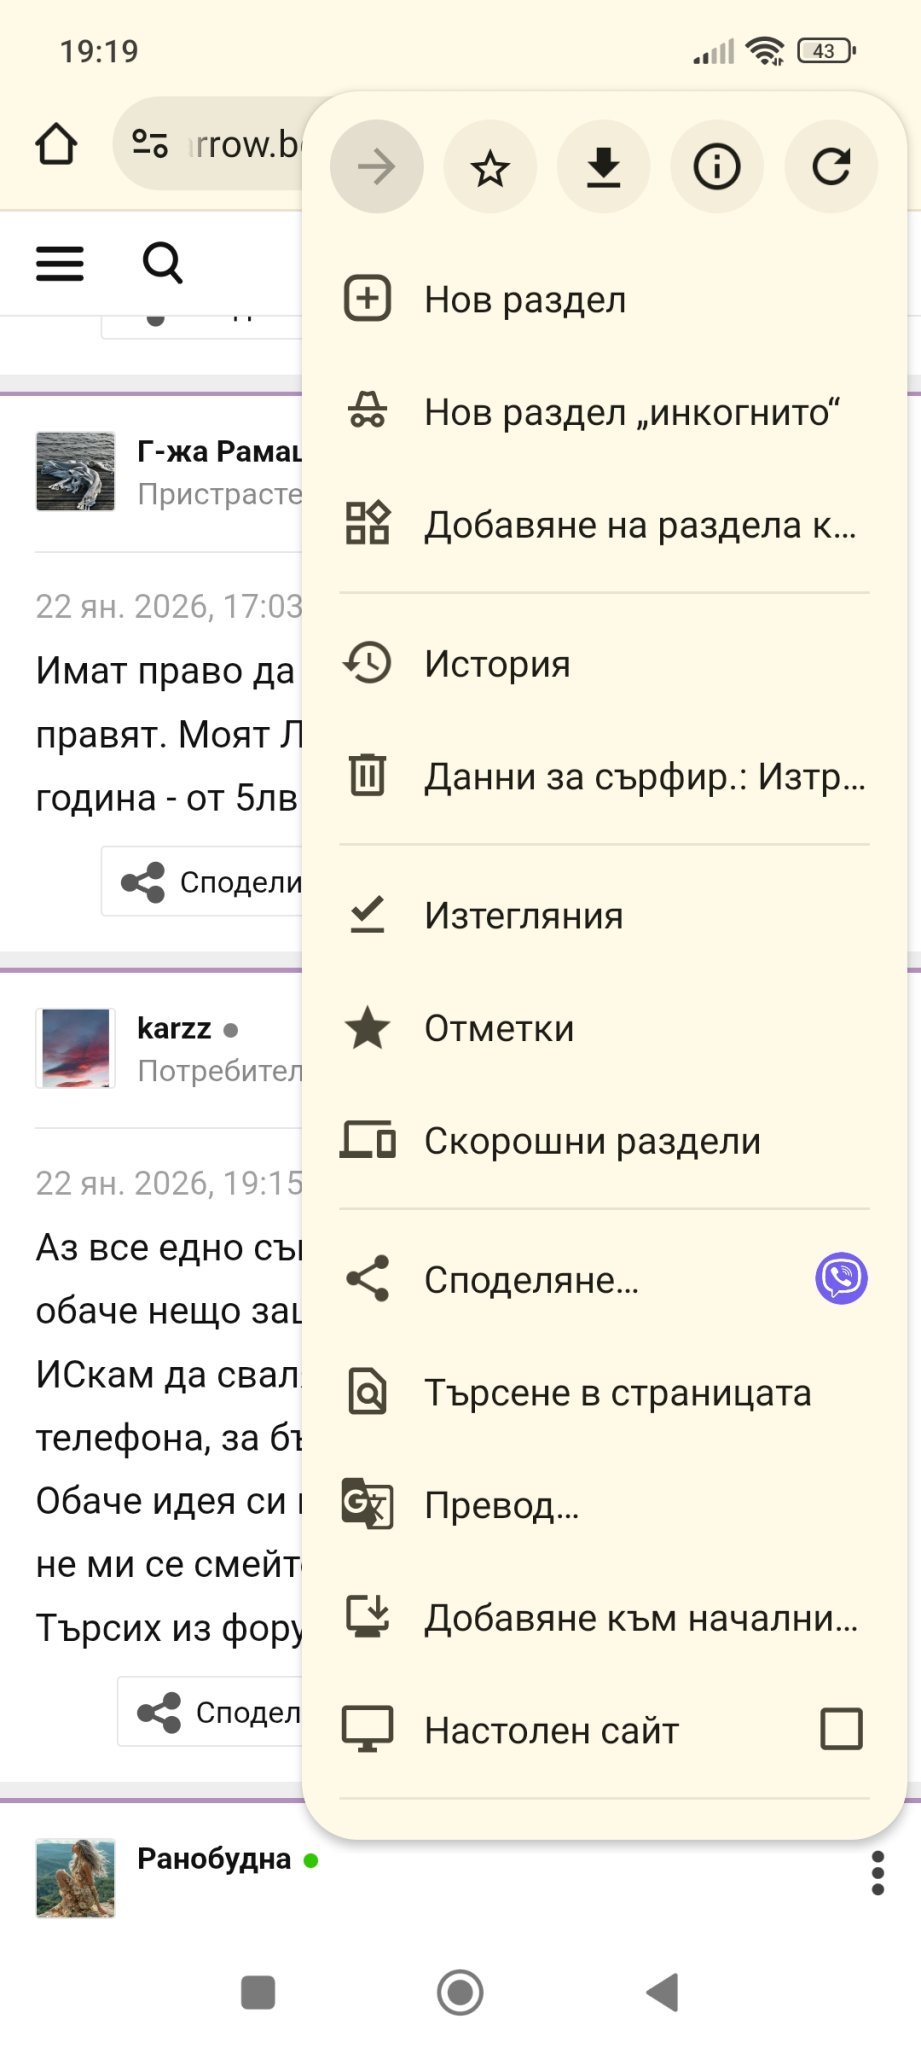Open site settings icon in address bar
The image size is (921, 2048).
(x=150, y=145)
